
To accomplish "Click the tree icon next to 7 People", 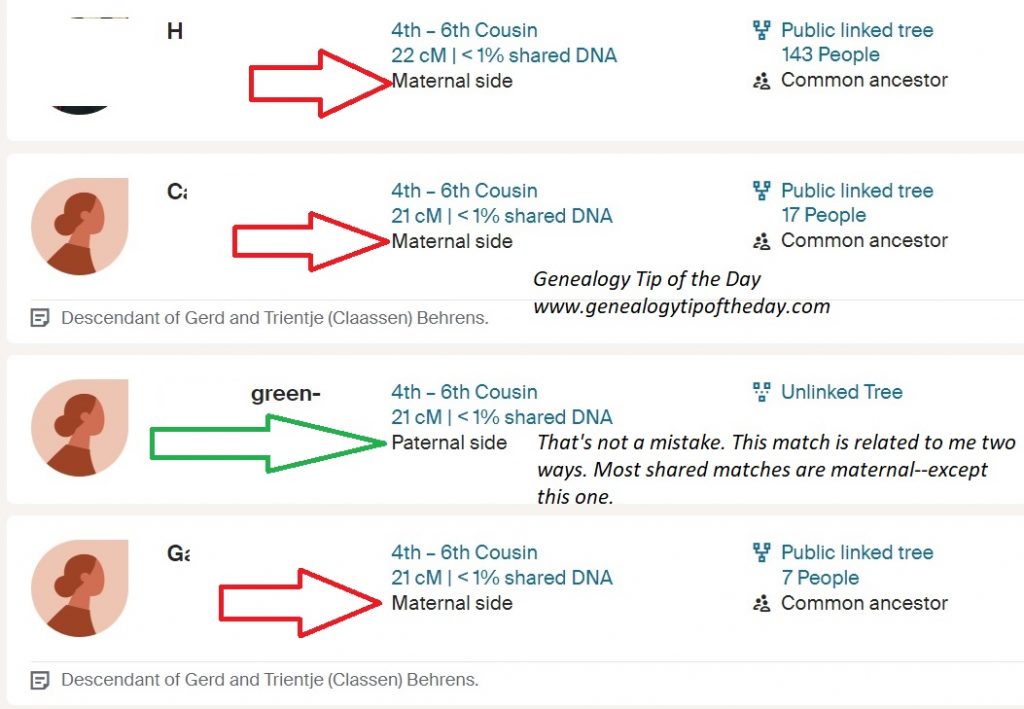I will (x=762, y=553).
